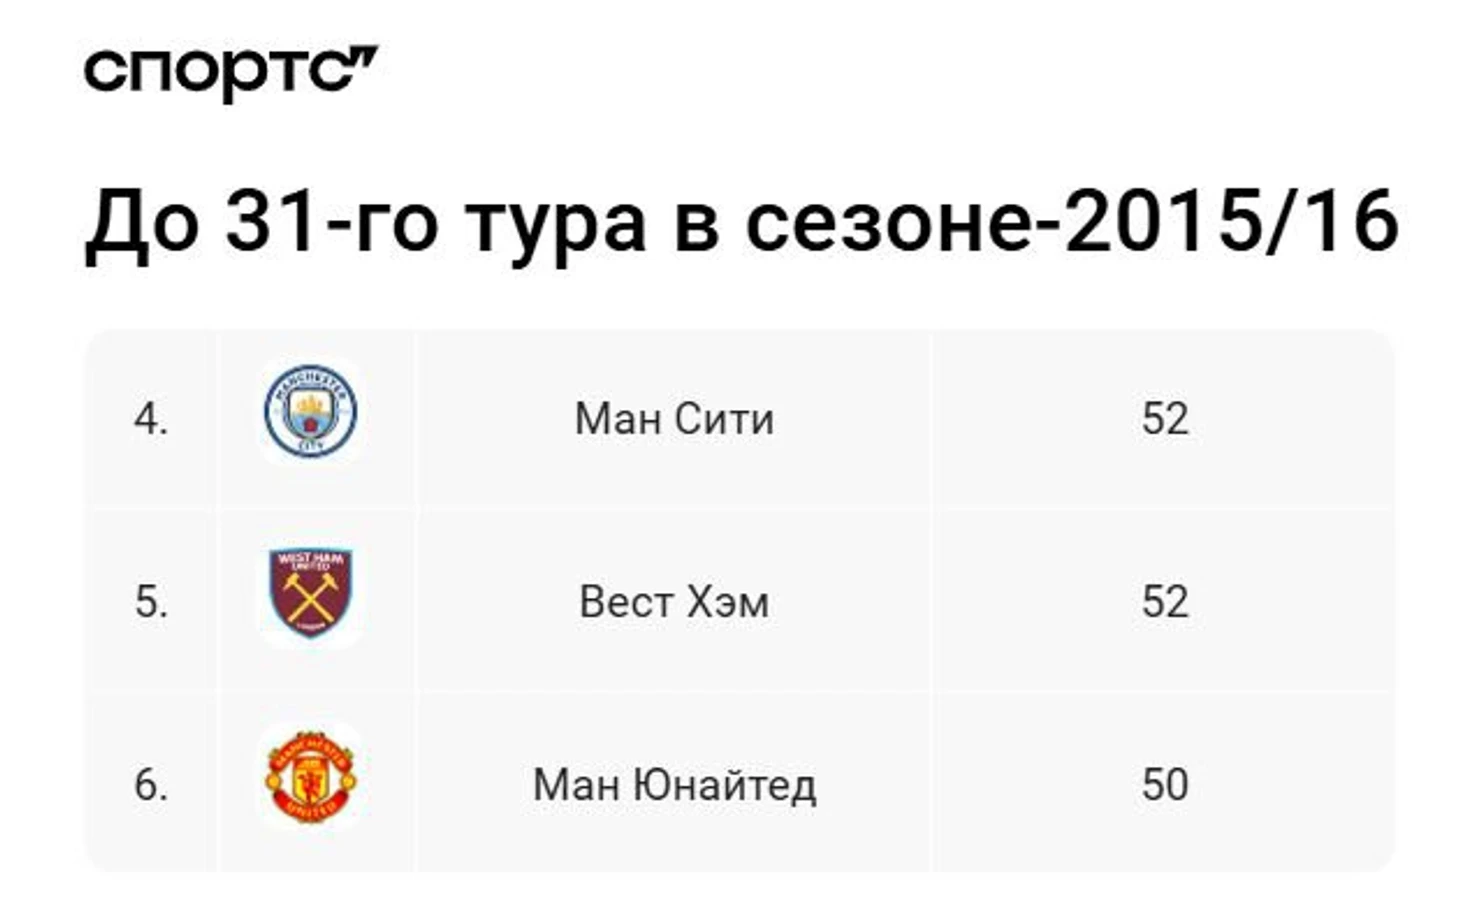Click Man City's 52 points value
Viewport: 1460px width, 913px height.
pos(1165,419)
